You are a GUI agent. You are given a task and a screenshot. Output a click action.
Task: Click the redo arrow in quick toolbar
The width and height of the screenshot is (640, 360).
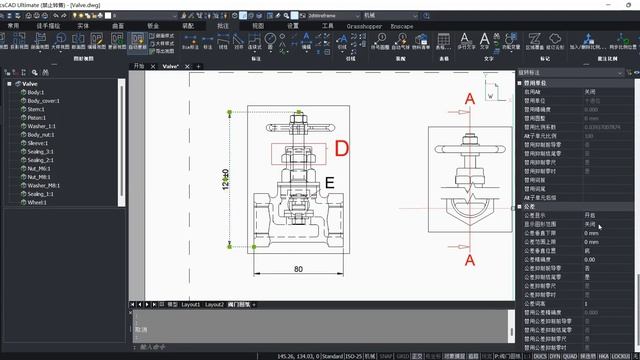click(64, 16)
